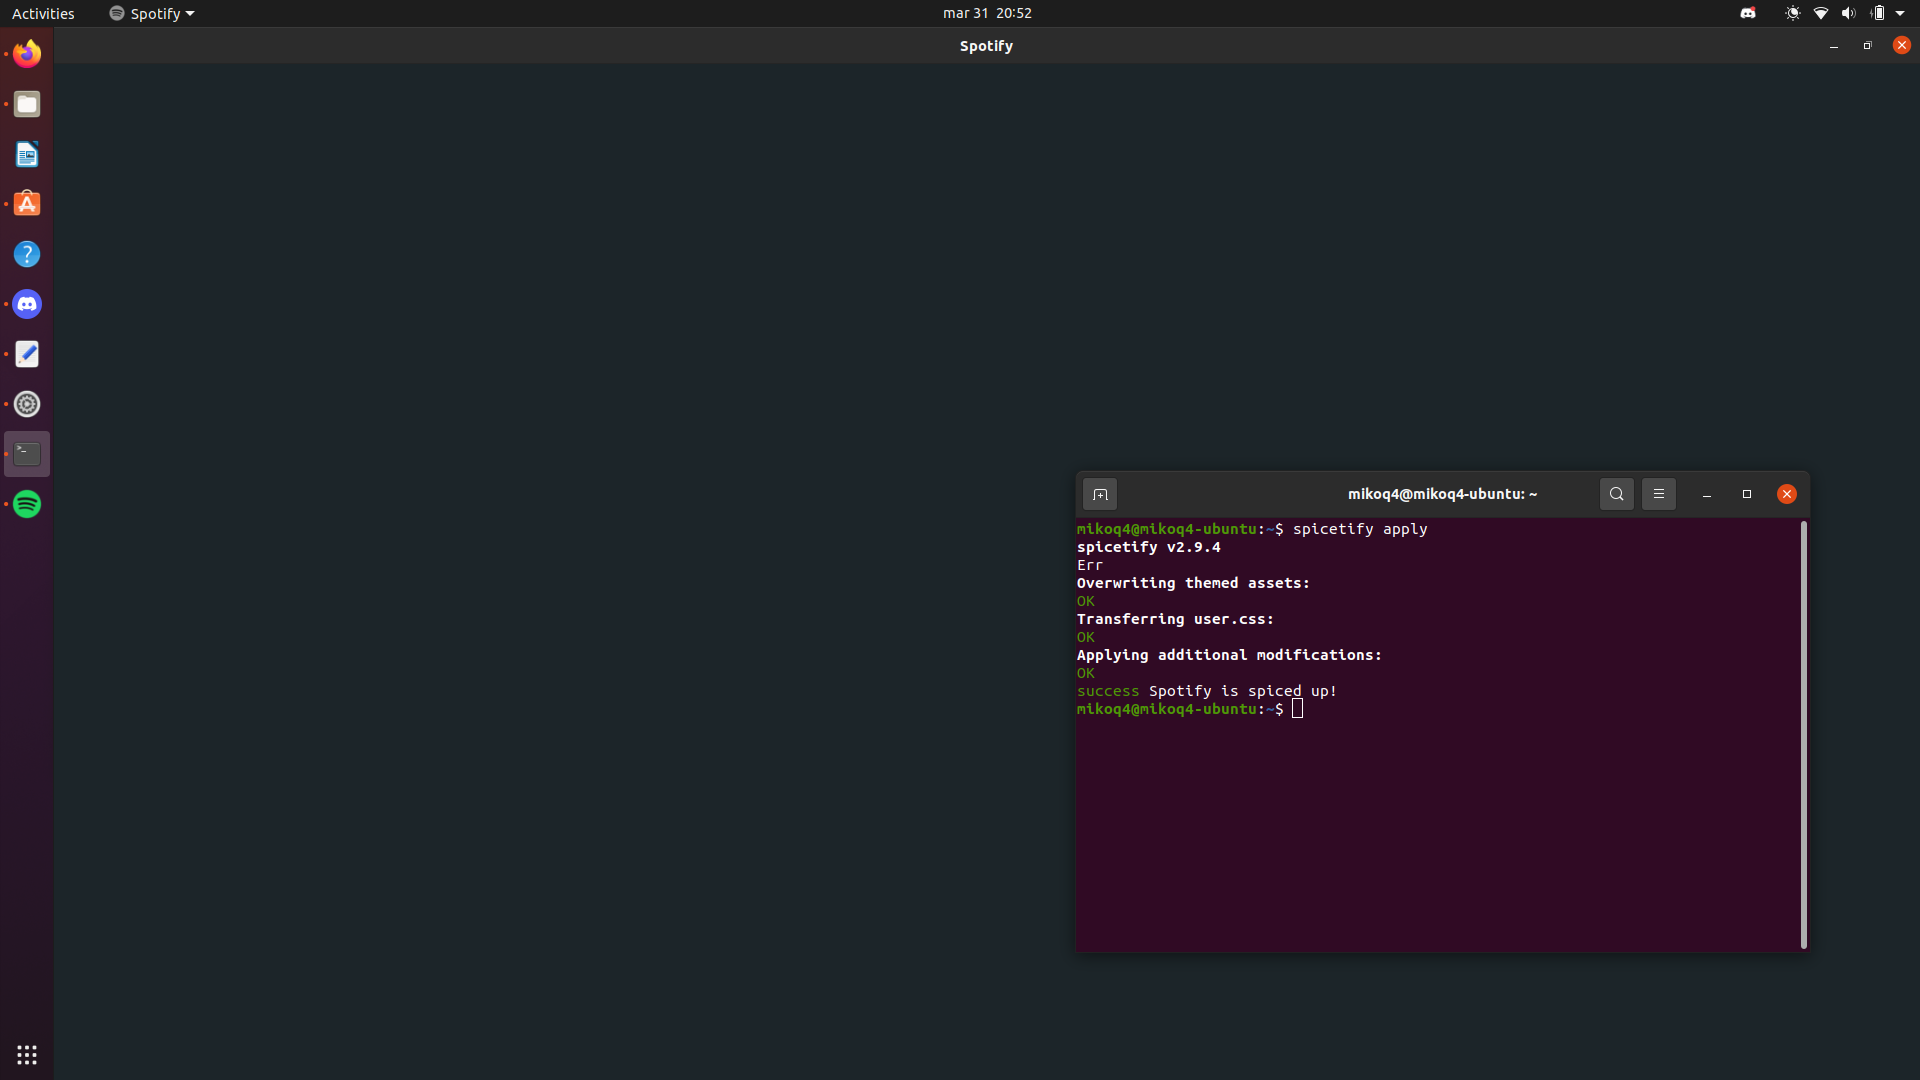Click the Discord tray icon in top bar
Image resolution: width=1920 pixels, height=1080 pixels.
coord(1748,13)
